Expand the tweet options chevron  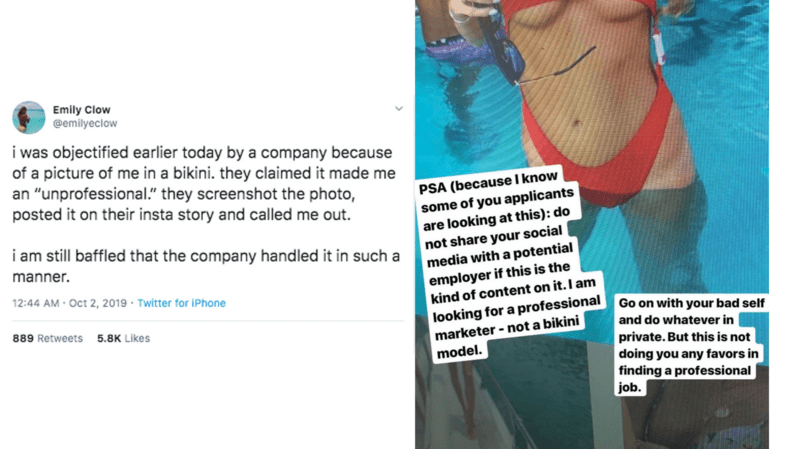pyautogui.click(x=398, y=108)
